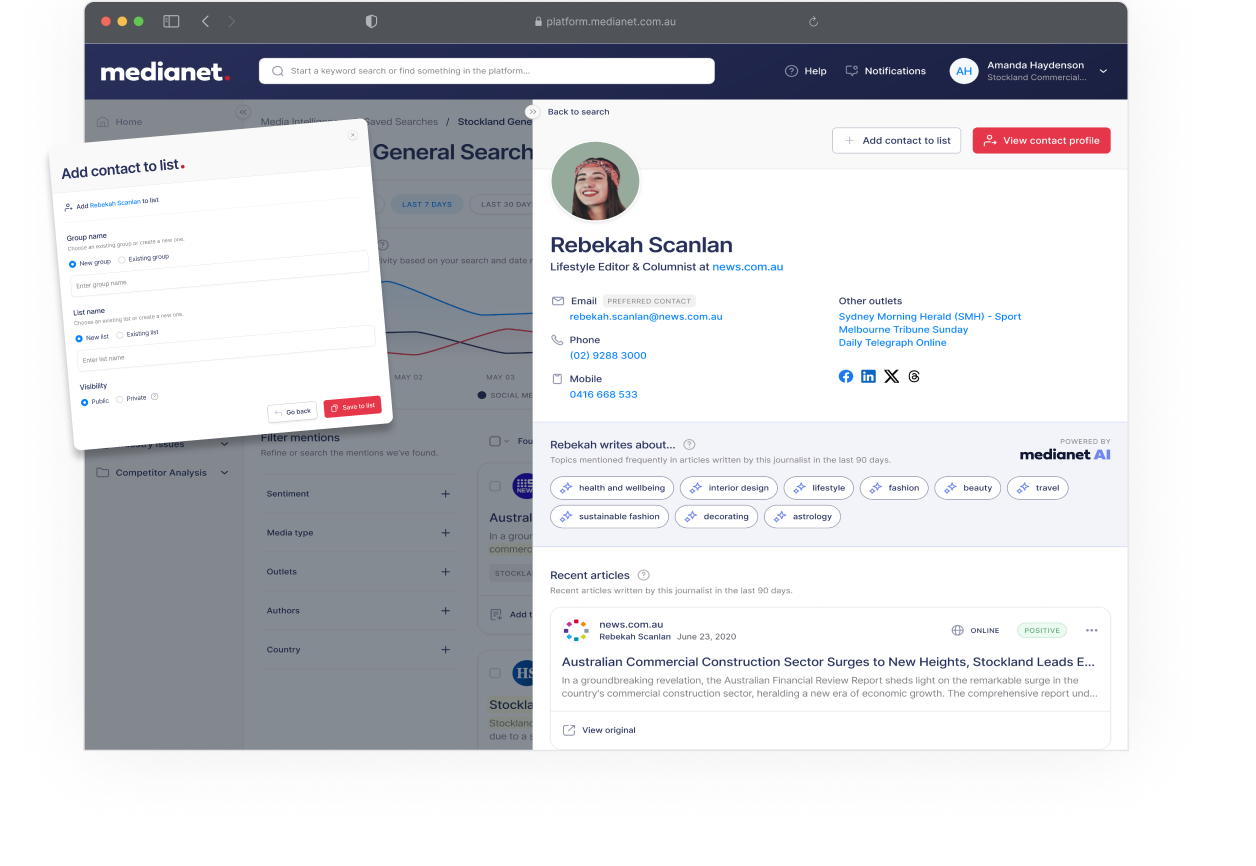Select the Existing group radio button

pyautogui.click(x=122, y=261)
